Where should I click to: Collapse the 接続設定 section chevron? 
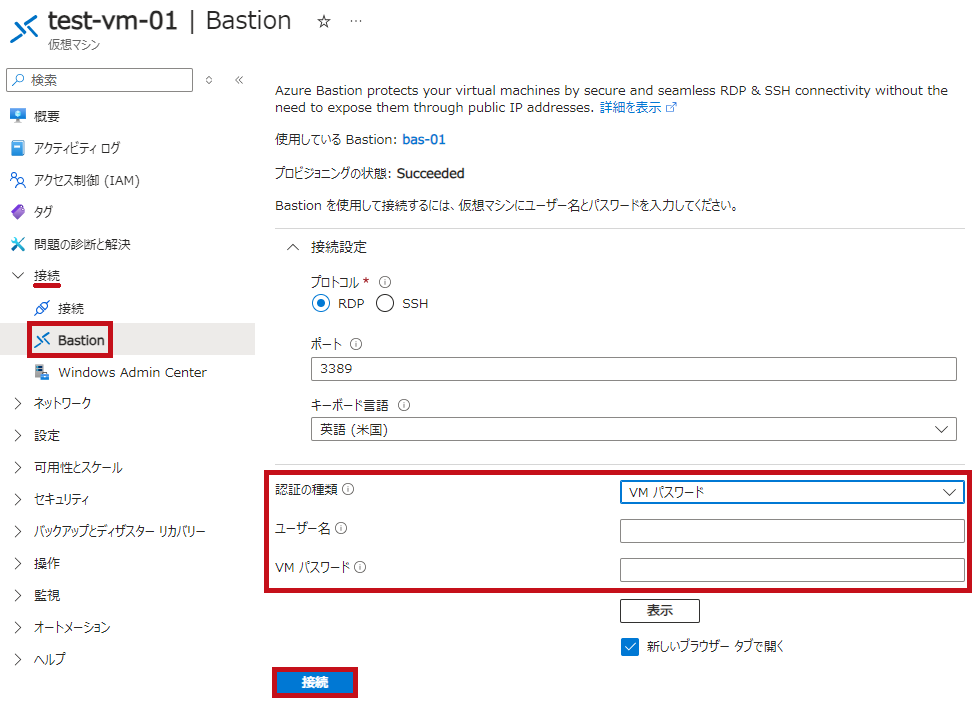pos(293,247)
